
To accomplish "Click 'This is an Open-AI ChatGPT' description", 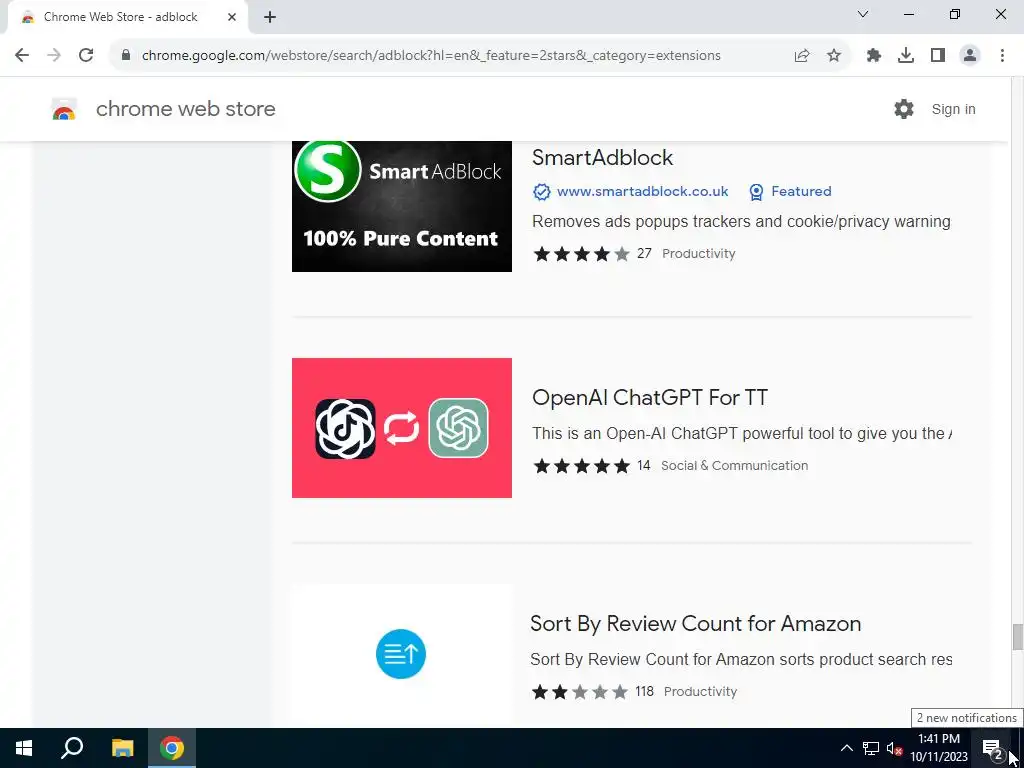I will [741, 434].
